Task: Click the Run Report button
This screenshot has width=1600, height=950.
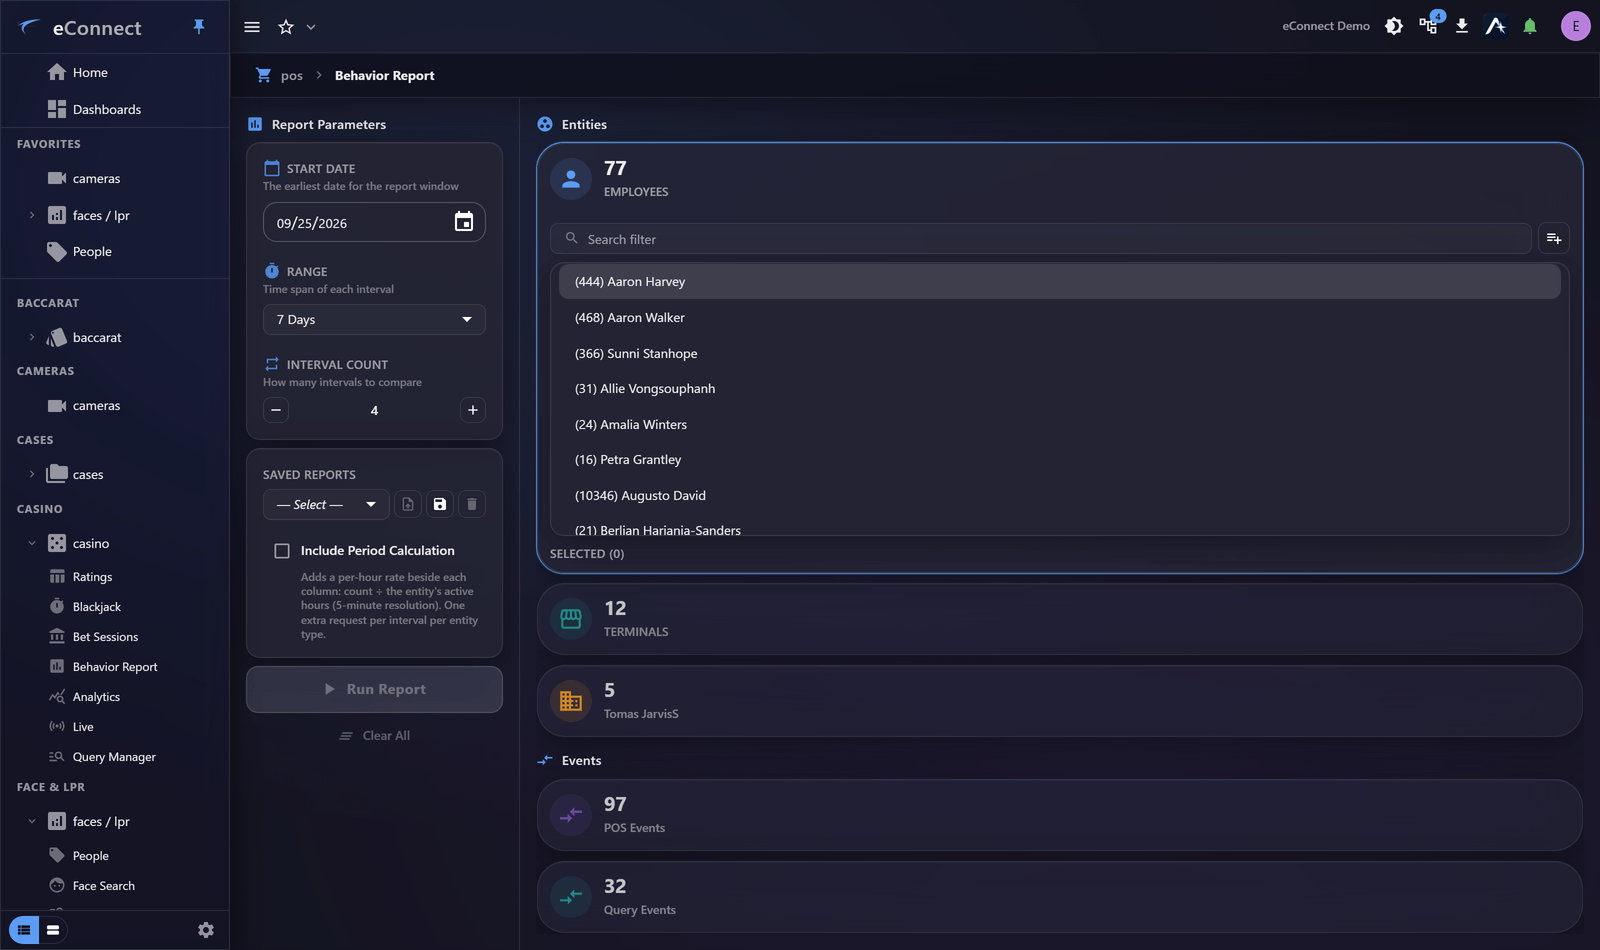Action: [x=374, y=689]
